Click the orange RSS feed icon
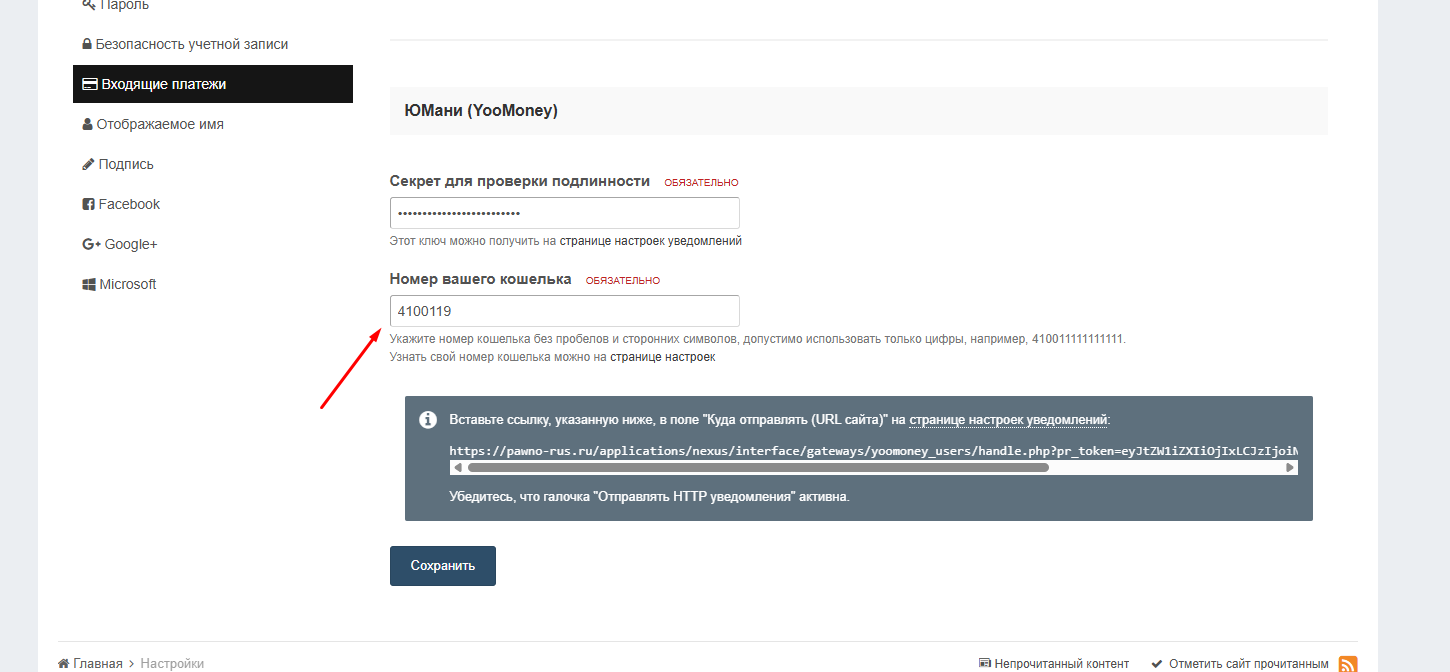Screen dimensions: 1450x672 coord(1348,664)
